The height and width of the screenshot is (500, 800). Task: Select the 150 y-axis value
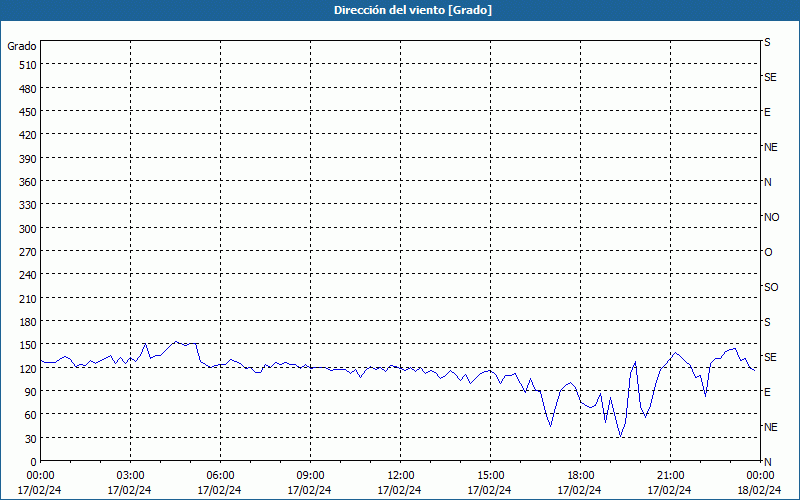point(28,345)
